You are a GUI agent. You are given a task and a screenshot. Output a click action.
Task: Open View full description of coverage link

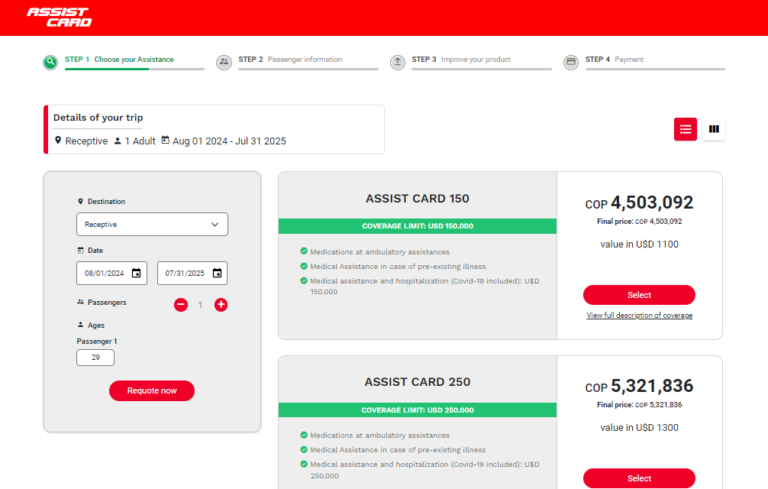pos(639,316)
